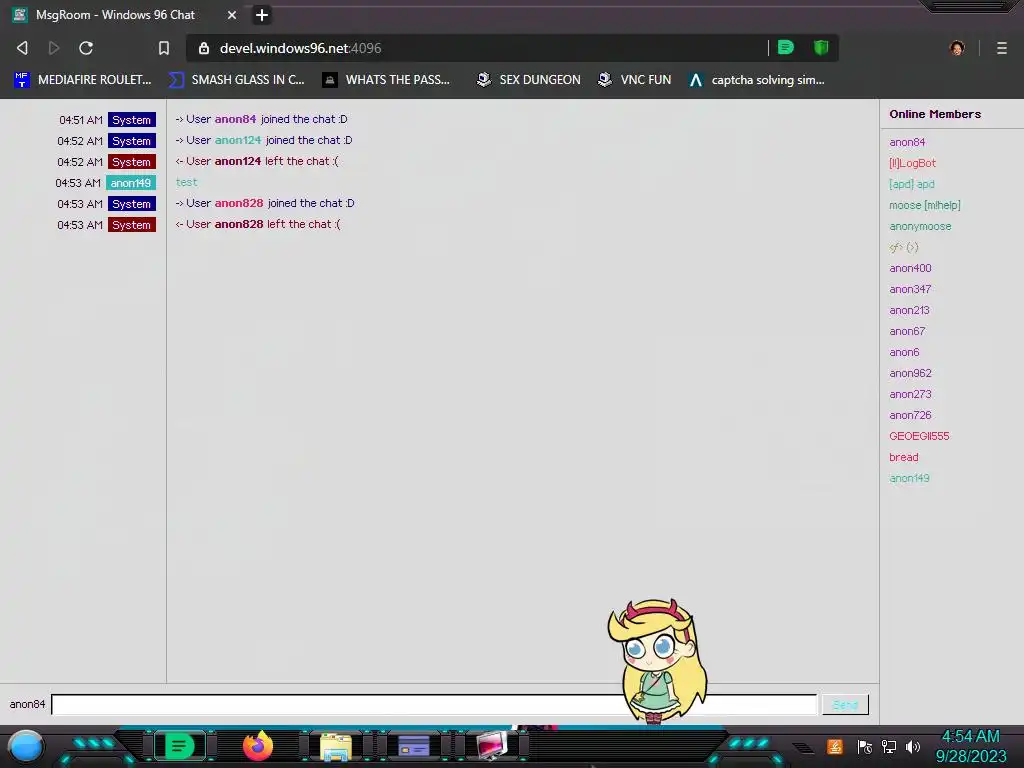Open the green chat app on taskbar
Image resolution: width=1024 pixels, height=768 pixels.
point(180,746)
